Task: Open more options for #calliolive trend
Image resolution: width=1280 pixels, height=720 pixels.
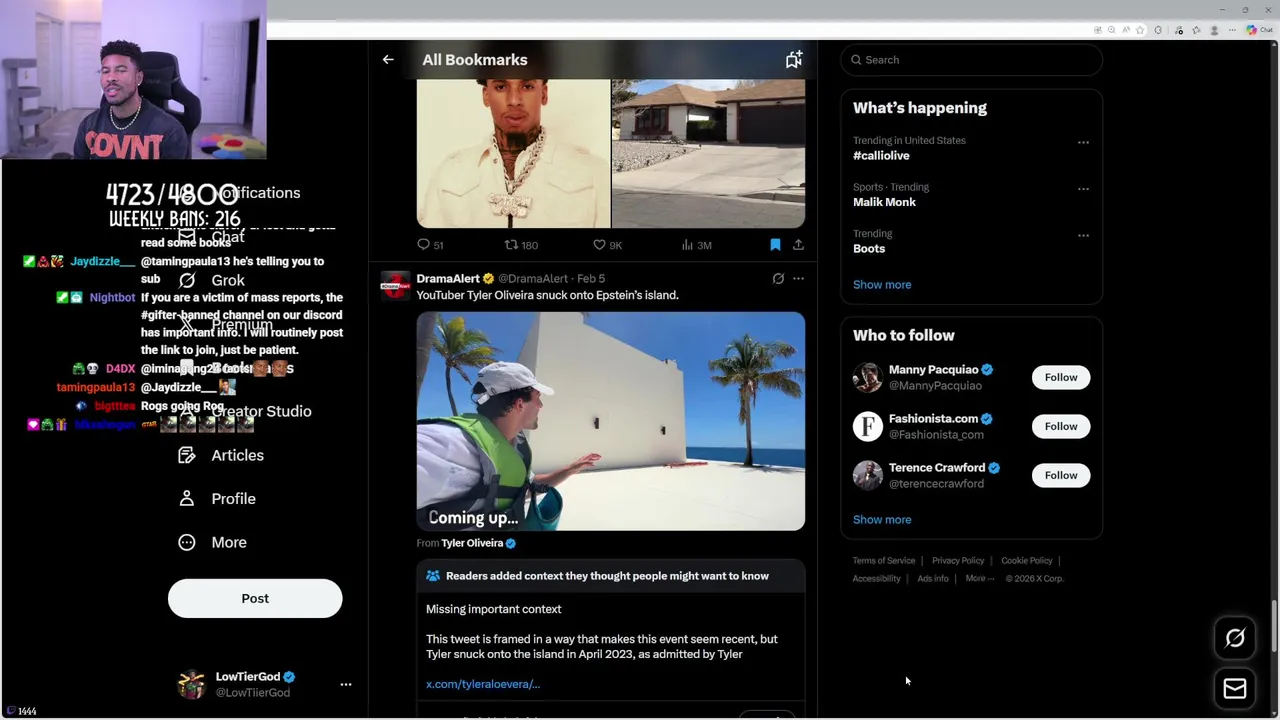Action: point(1083,142)
